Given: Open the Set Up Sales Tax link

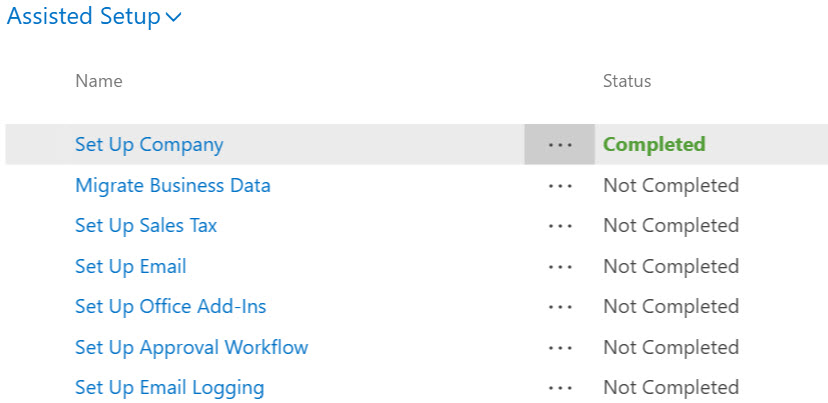Looking at the screenshot, I should pos(146,225).
